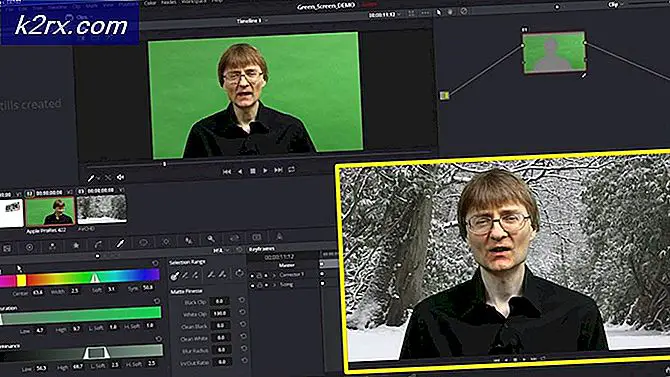This screenshot has height=377, width=670.
Task: Toggle Sizing keyframe dot at row start
Action: click(x=253, y=286)
